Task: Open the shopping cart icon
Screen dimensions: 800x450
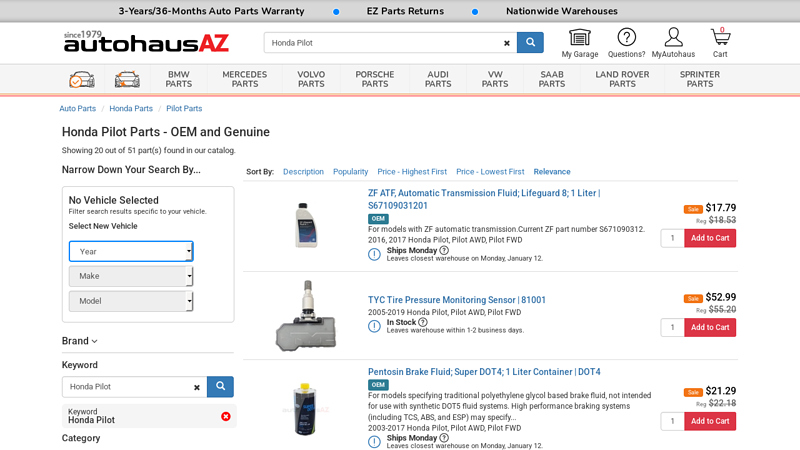Action: (x=720, y=38)
